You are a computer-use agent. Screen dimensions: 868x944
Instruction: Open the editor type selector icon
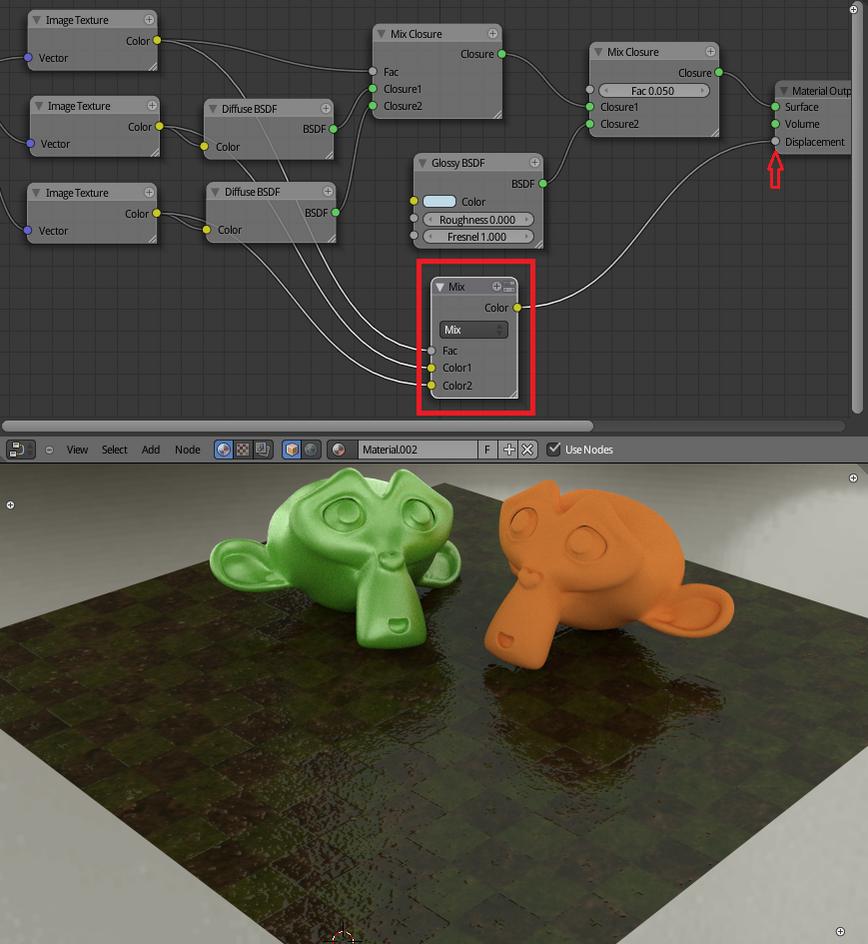(x=20, y=450)
